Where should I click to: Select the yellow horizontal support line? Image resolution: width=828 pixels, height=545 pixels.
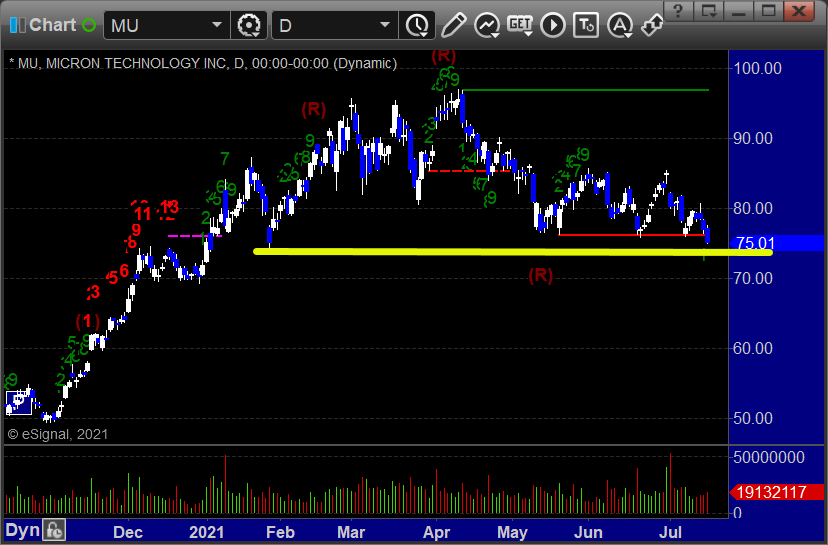click(512, 252)
